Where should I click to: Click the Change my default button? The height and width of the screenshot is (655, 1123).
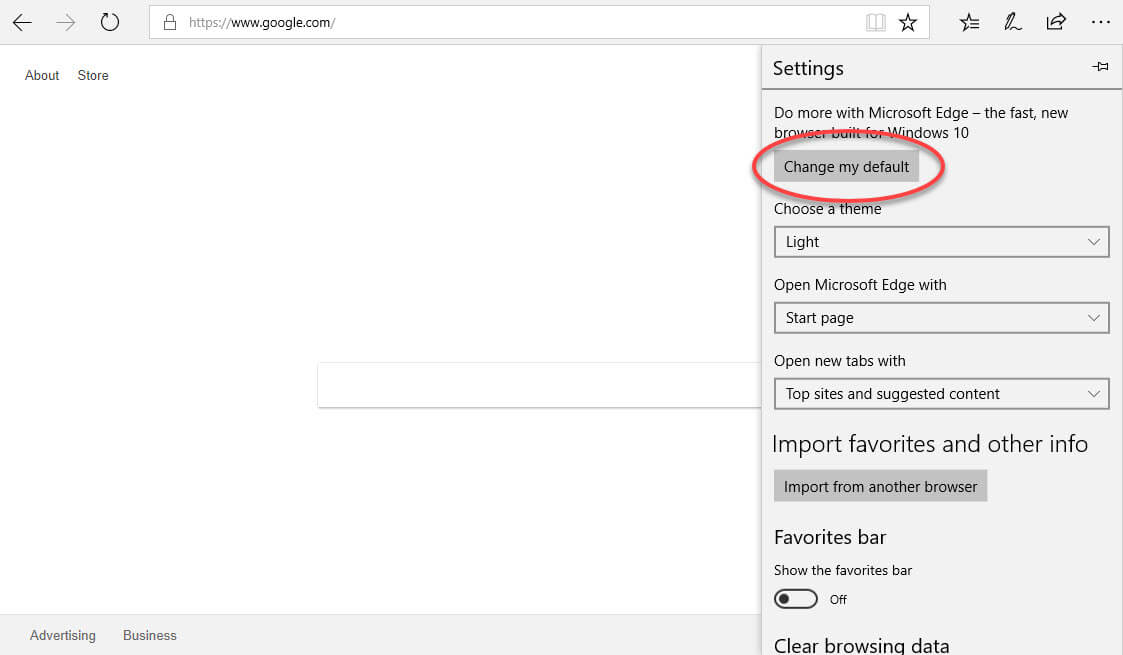tap(846, 167)
